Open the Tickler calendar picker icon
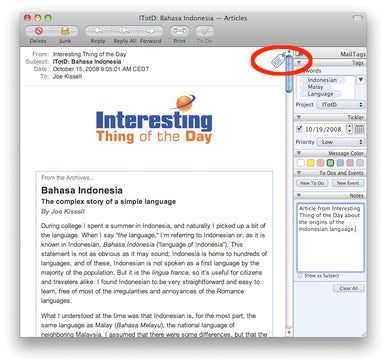The width and height of the screenshot is (386, 364). pyautogui.click(x=359, y=129)
